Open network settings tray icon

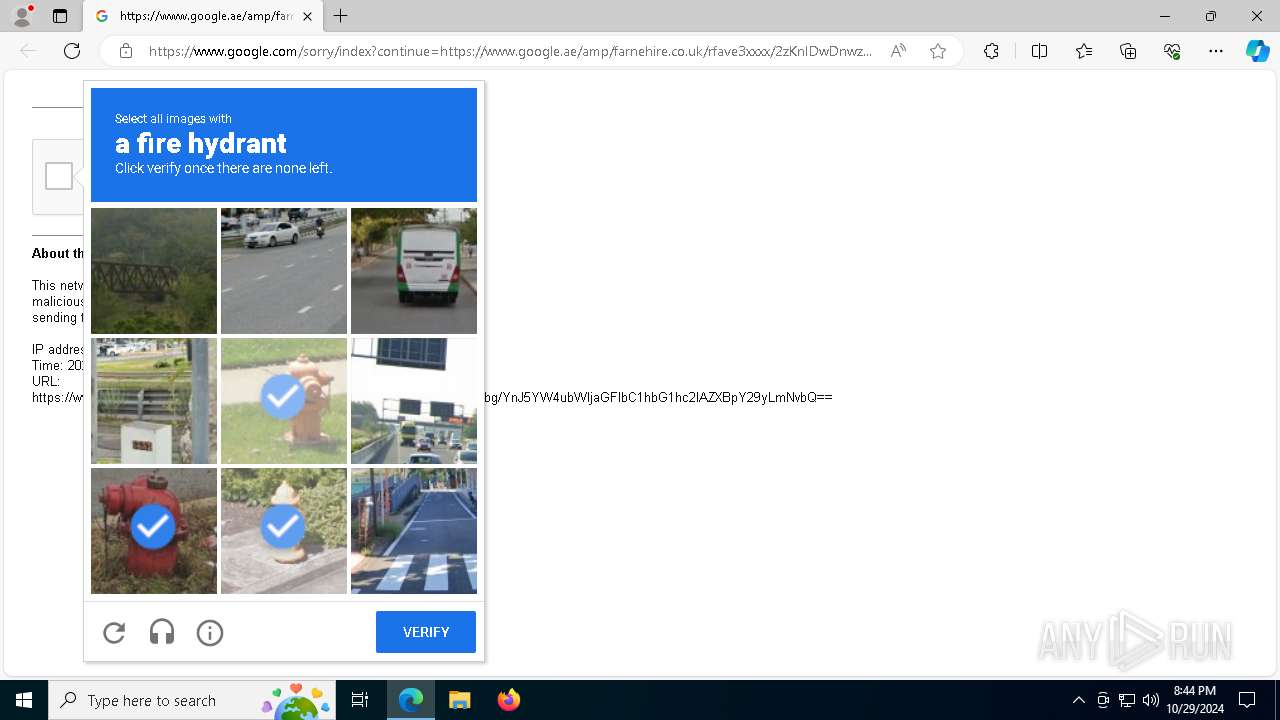click(x=1127, y=700)
